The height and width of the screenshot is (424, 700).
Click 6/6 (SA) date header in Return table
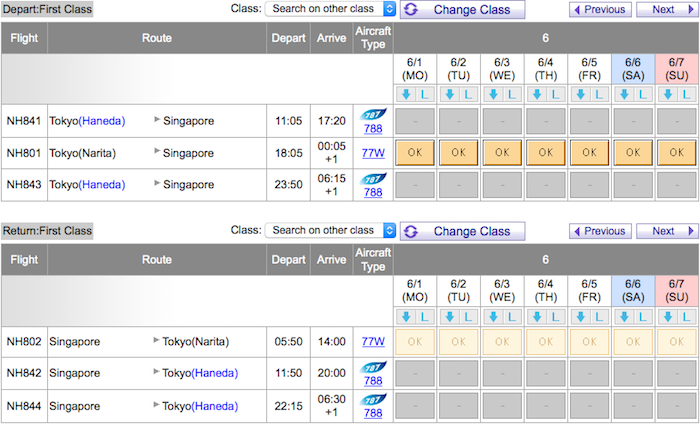633,291
